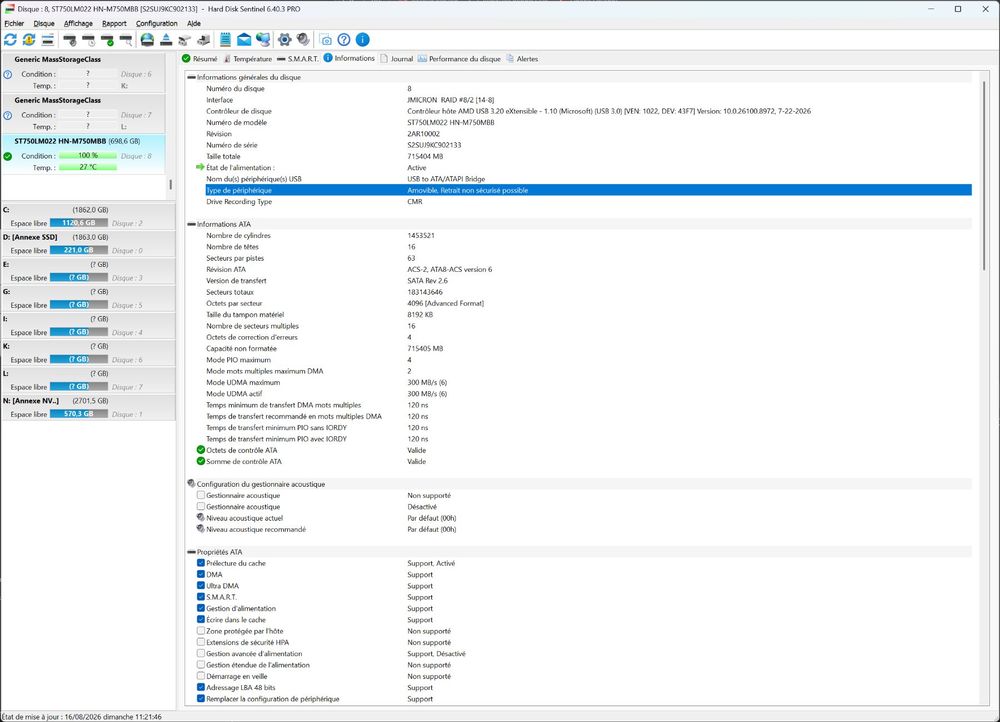Open the send email report icon
The image size is (1000, 722).
[244, 40]
